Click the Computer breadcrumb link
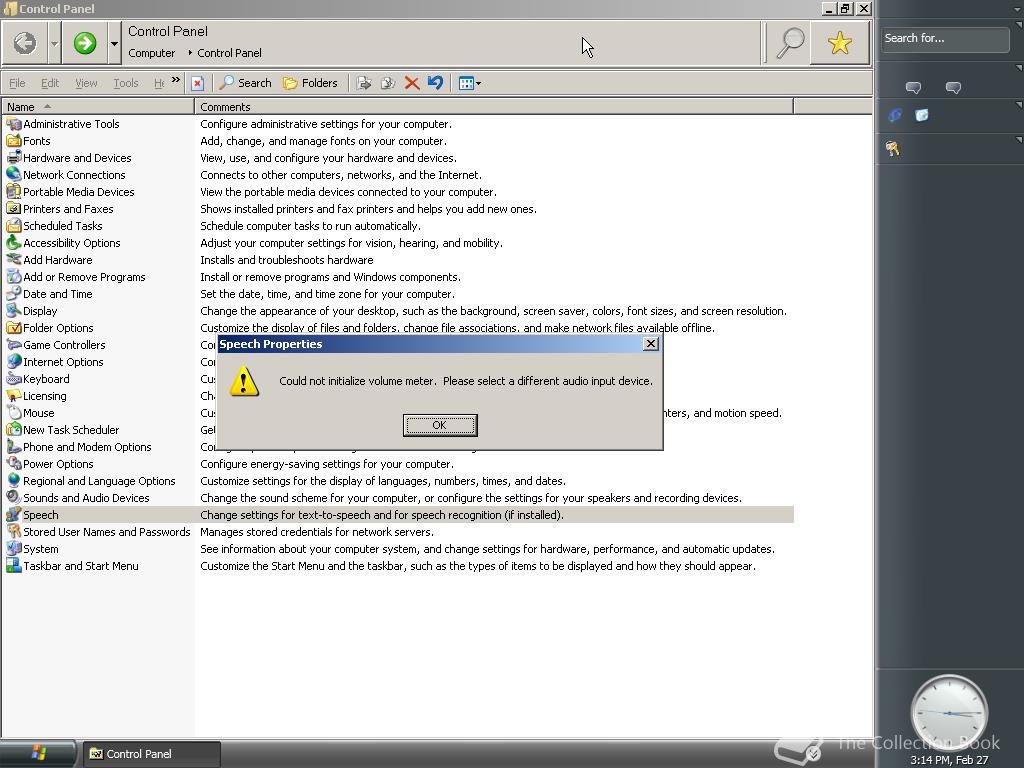Image resolution: width=1024 pixels, height=768 pixels. (152, 53)
